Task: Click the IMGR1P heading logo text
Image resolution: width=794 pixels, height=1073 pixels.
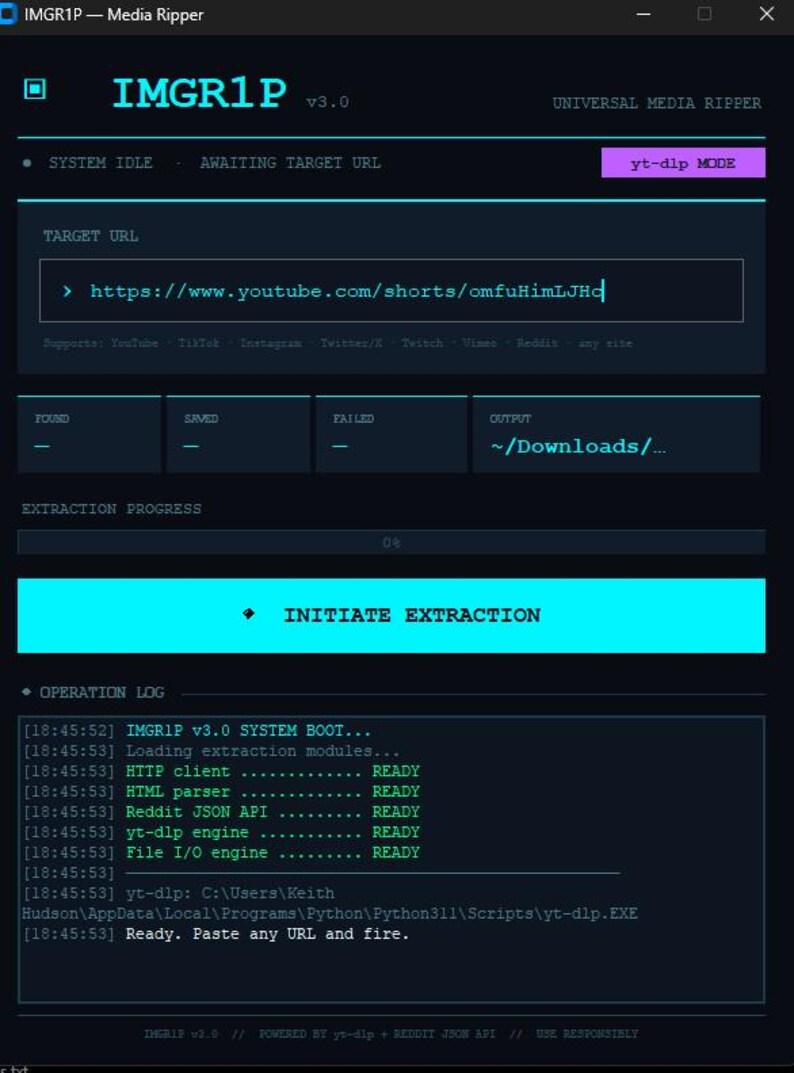Action: click(199, 92)
